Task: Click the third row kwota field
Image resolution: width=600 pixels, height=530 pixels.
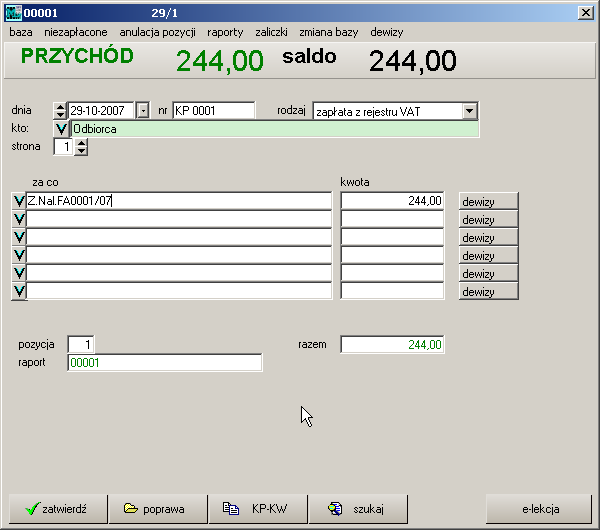Action: (392, 237)
